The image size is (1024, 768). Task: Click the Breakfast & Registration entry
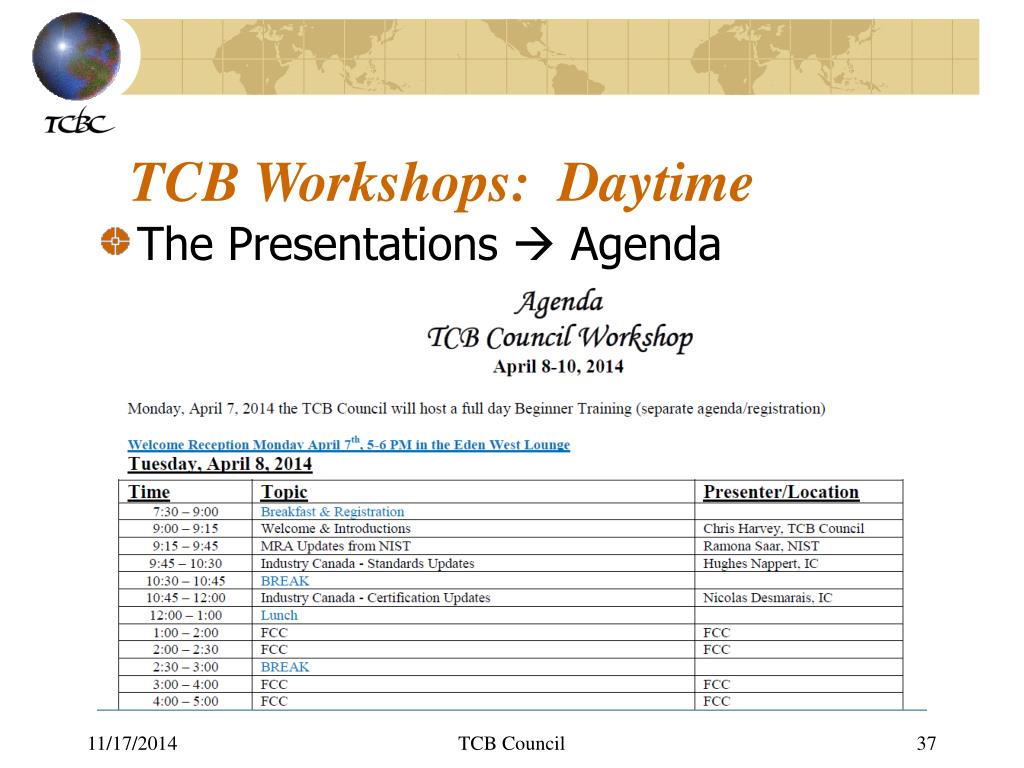[332, 511]
